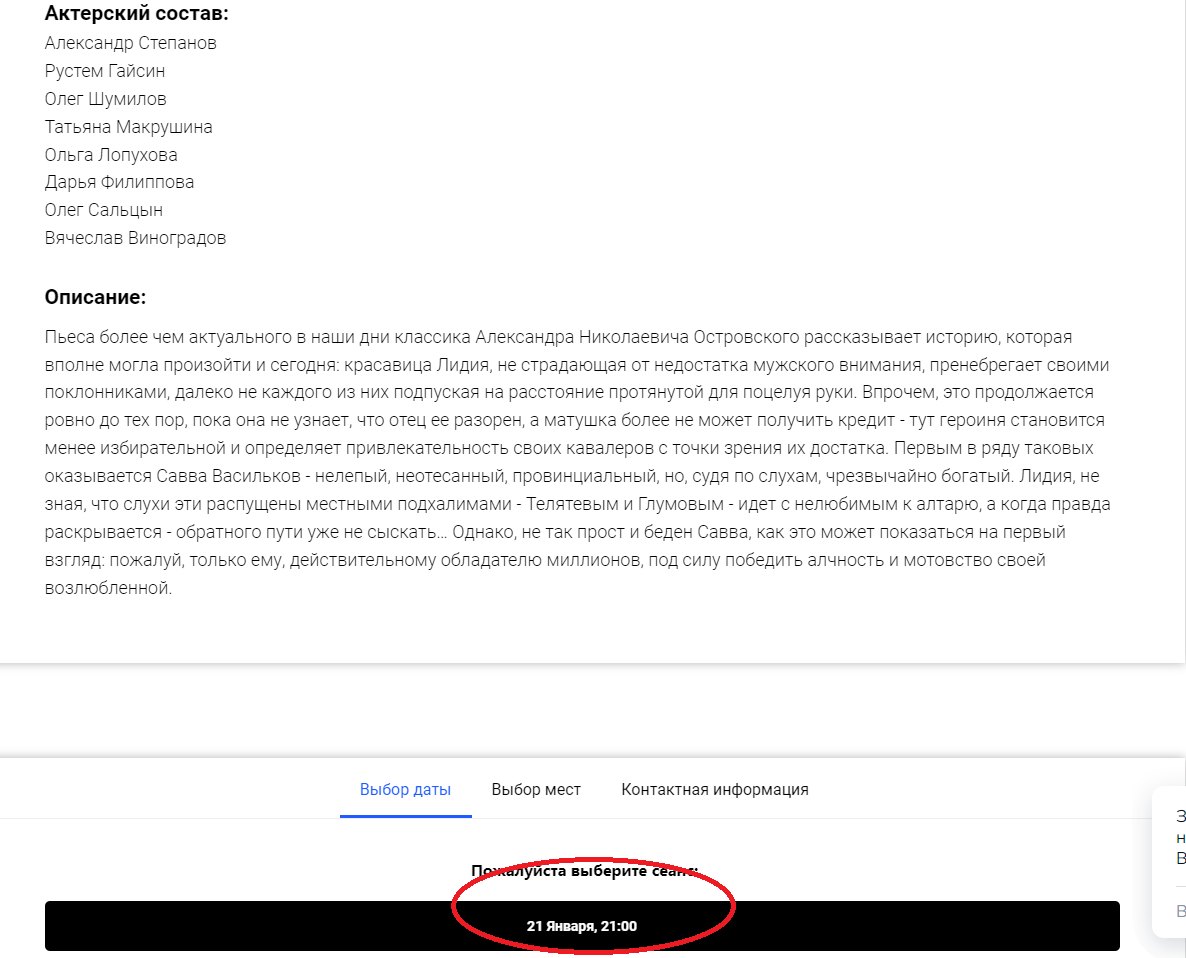Open the Выбор мест tab
This screenshot has width=1186, height=958.
536,789
